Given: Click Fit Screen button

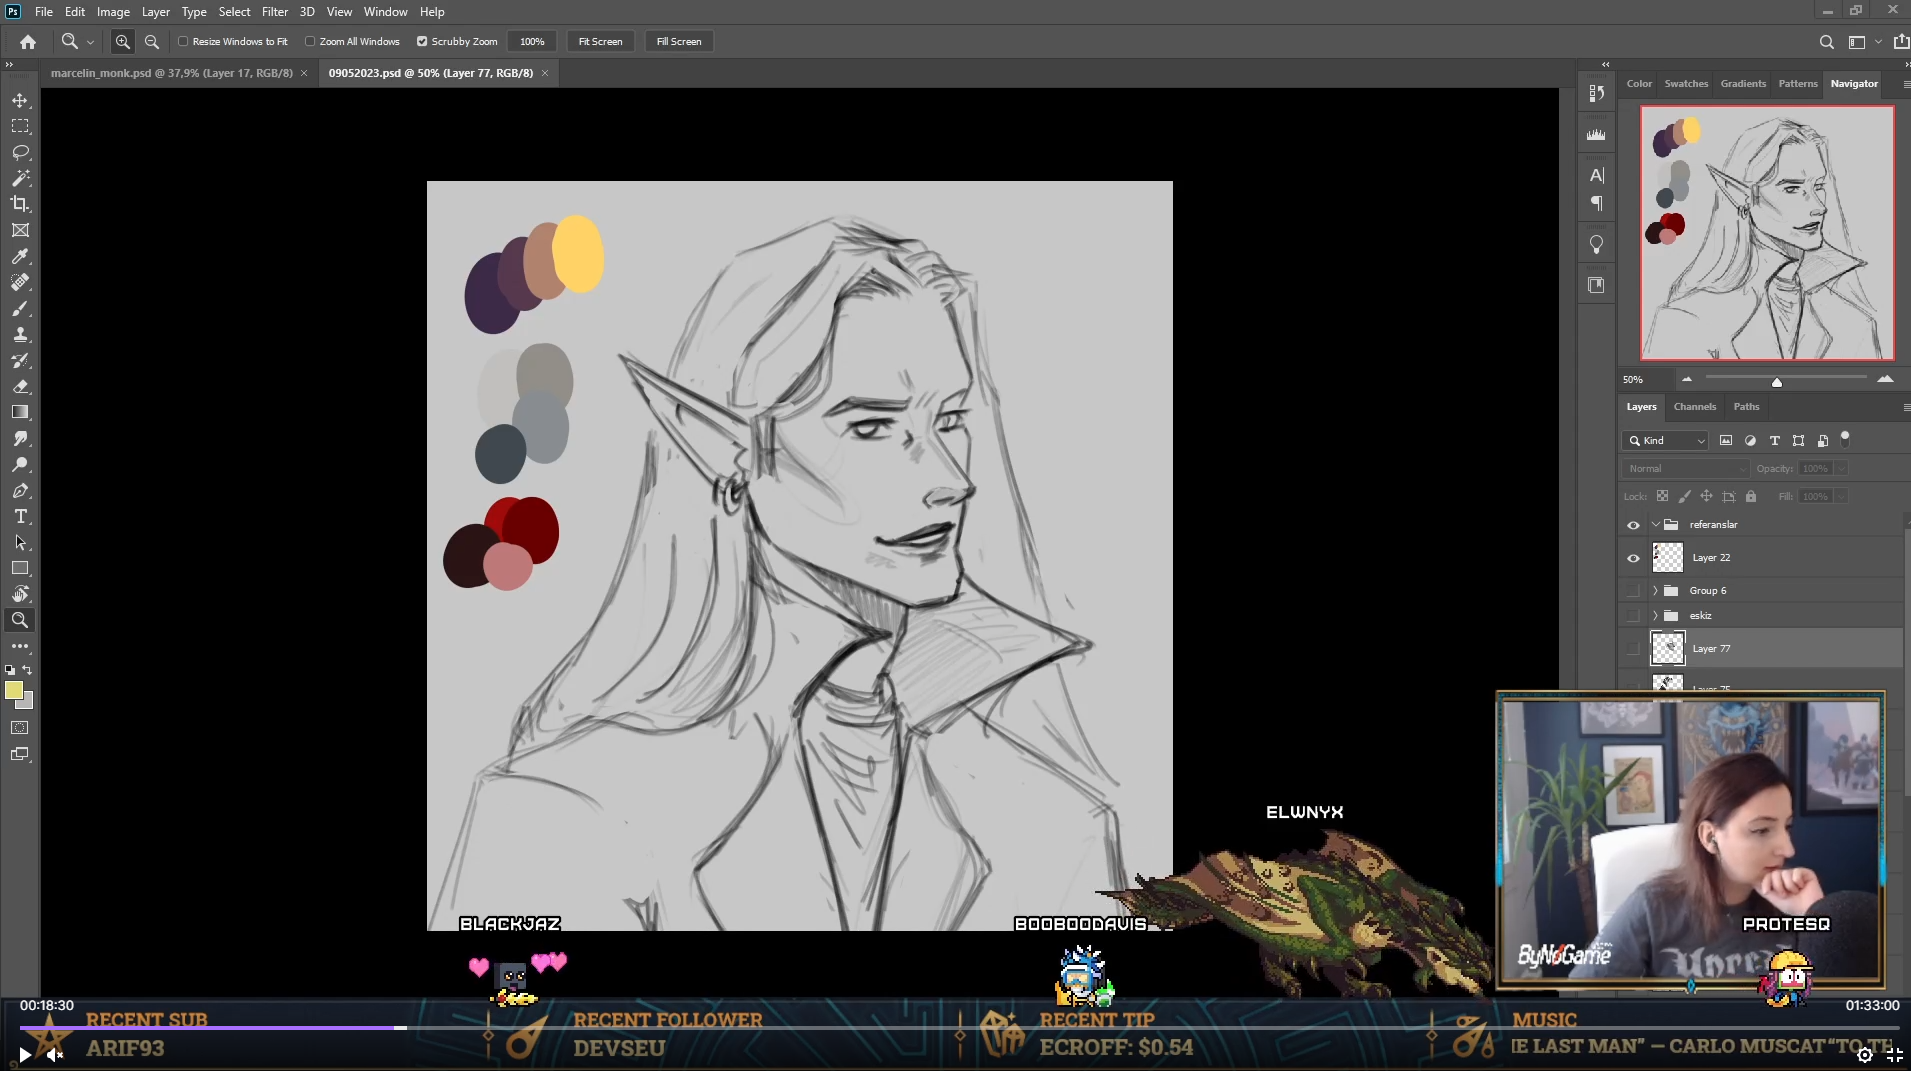Looking at the screenshot, I should click(x=600, y=41).
